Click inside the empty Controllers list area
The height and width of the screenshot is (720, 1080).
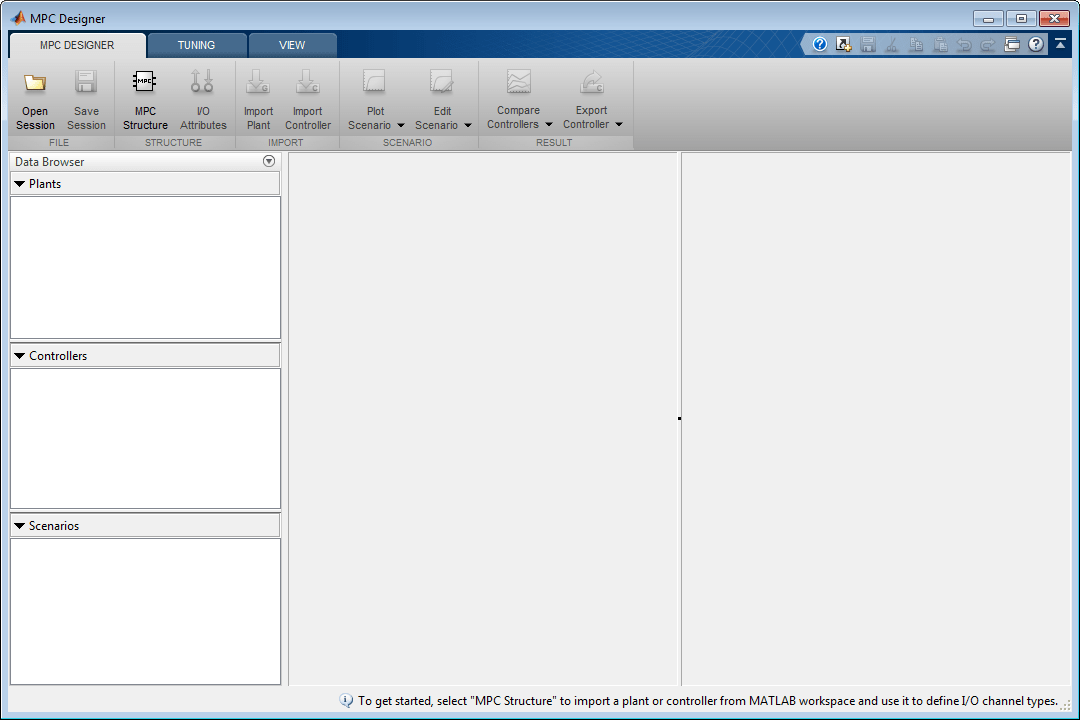(x=145, y=438)
